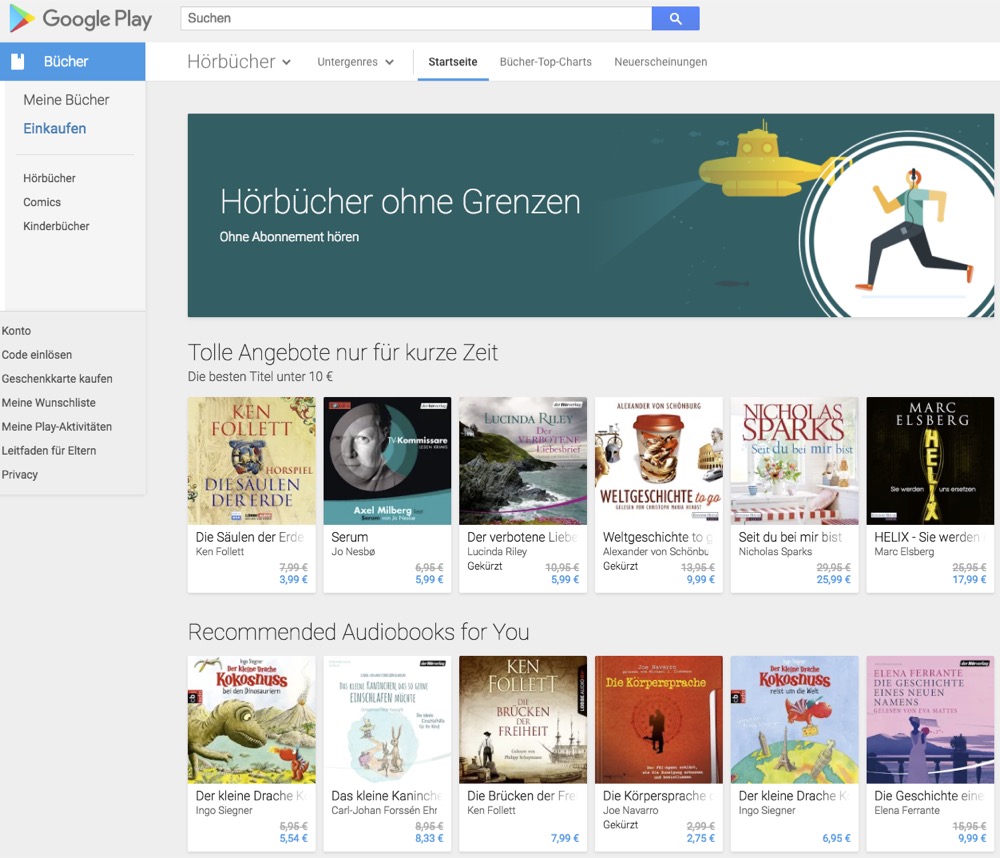Image resolution: width=1000 pixels, height=858 pixels.
Task: Click the Google Play logo
Action: [80, 19]
